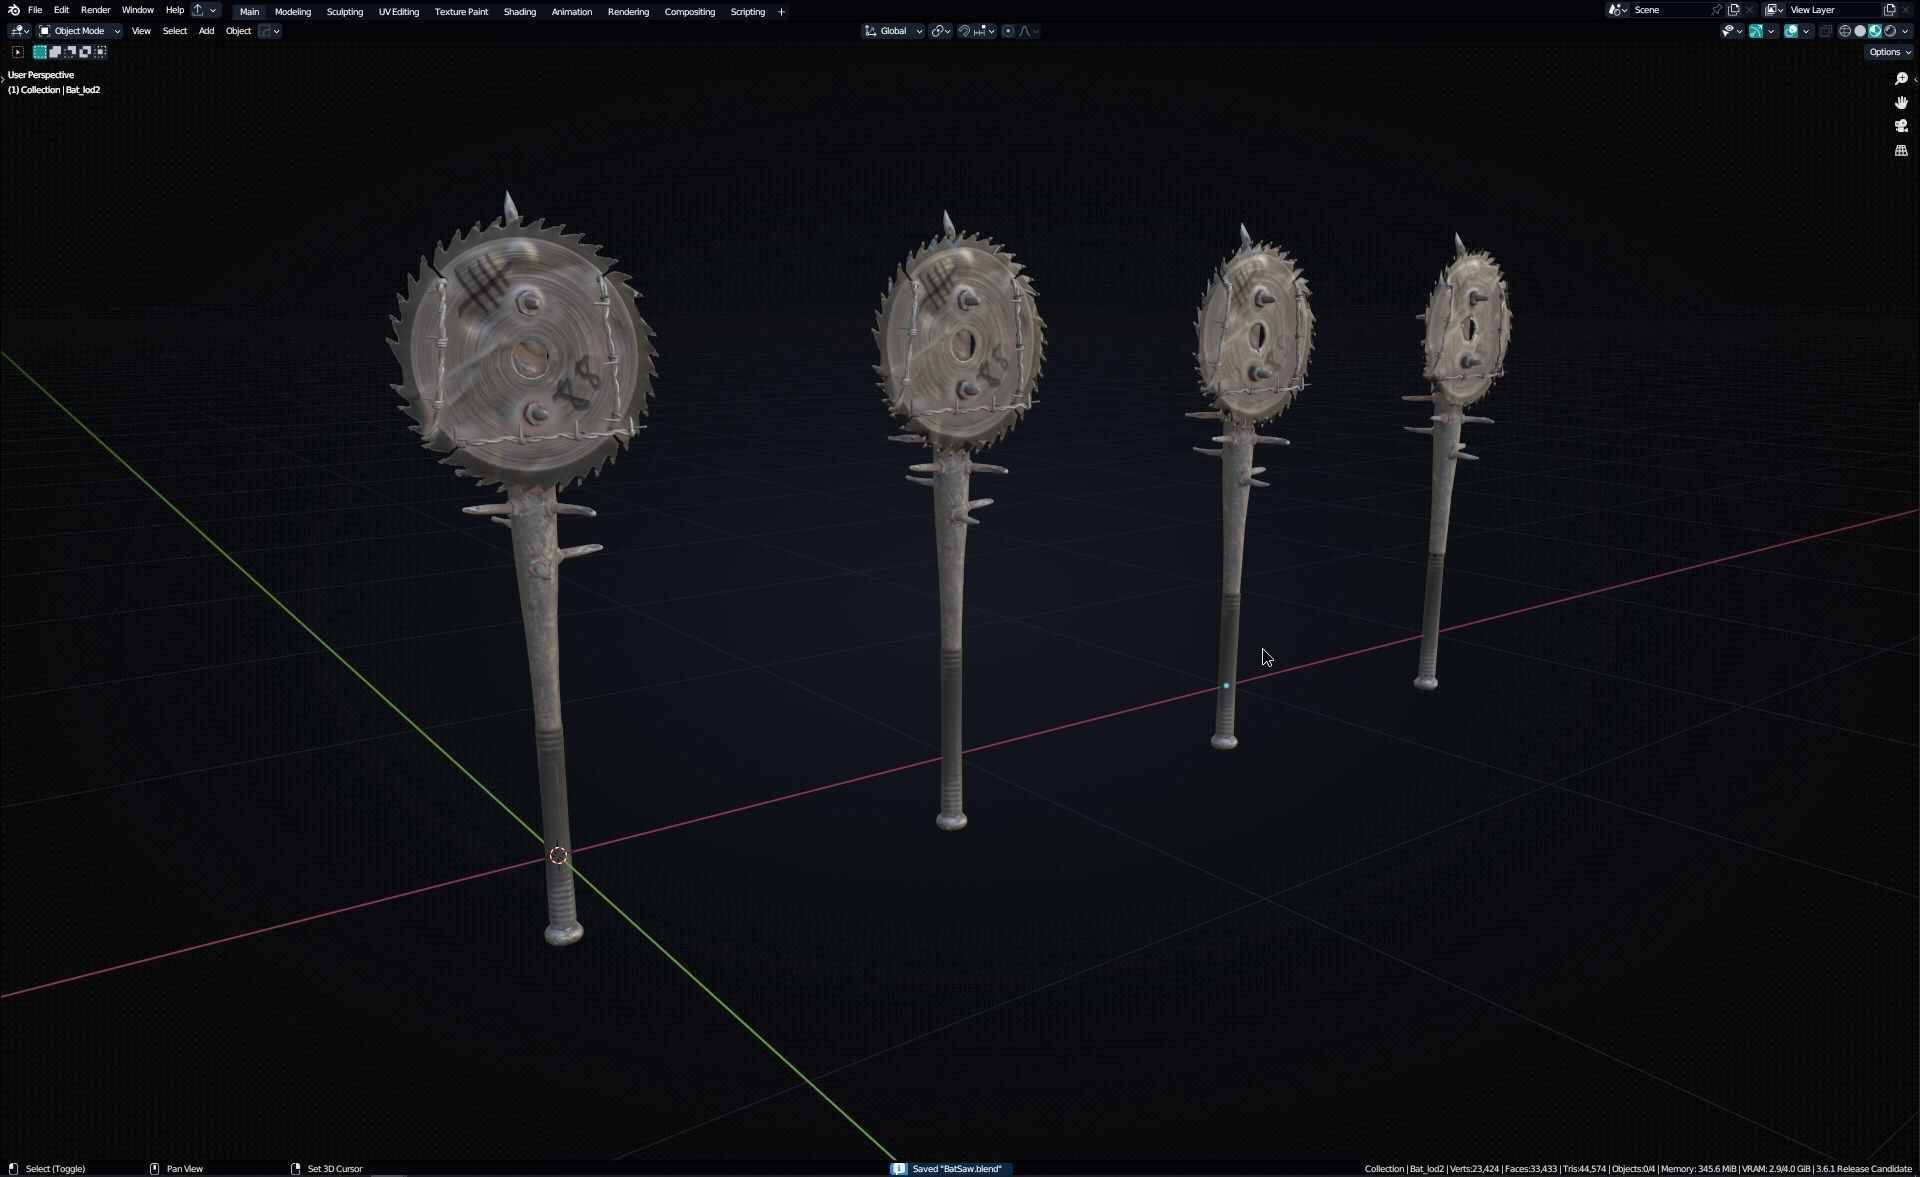
Task: Delete the current scene
Action: point(1750,10)
